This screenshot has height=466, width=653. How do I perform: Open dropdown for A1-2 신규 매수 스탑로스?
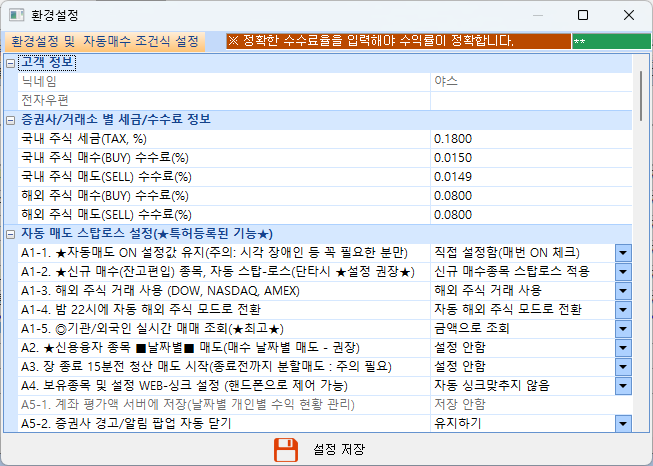coord(622,272)
